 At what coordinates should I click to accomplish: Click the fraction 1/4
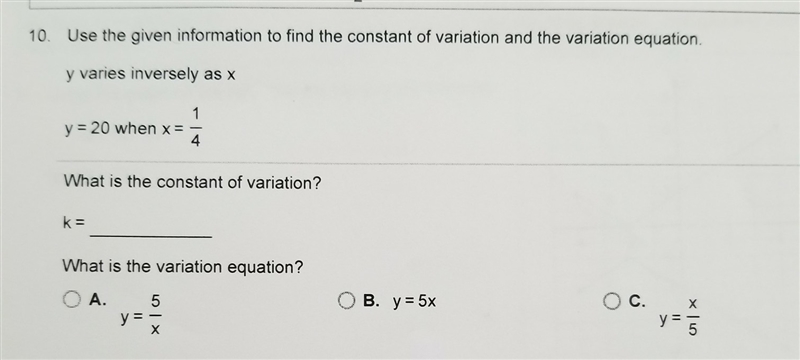(196, 127)
